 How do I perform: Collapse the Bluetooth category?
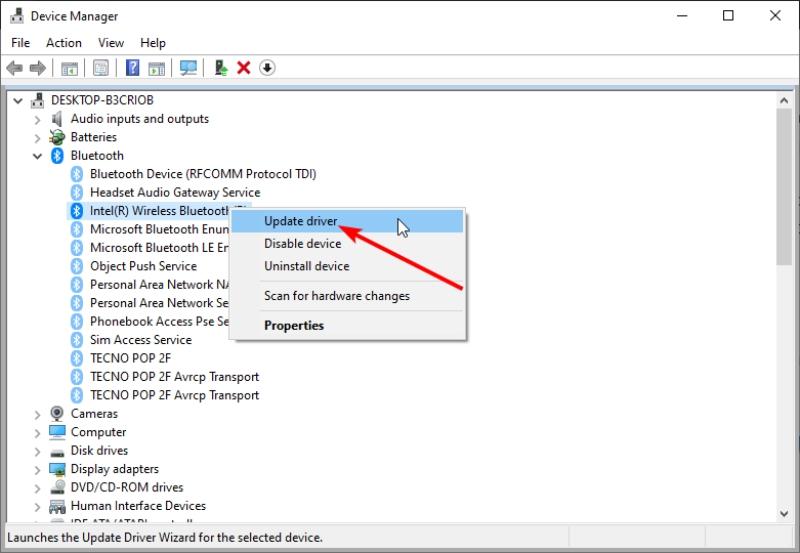pyautogui.click(x=37, y=156)
